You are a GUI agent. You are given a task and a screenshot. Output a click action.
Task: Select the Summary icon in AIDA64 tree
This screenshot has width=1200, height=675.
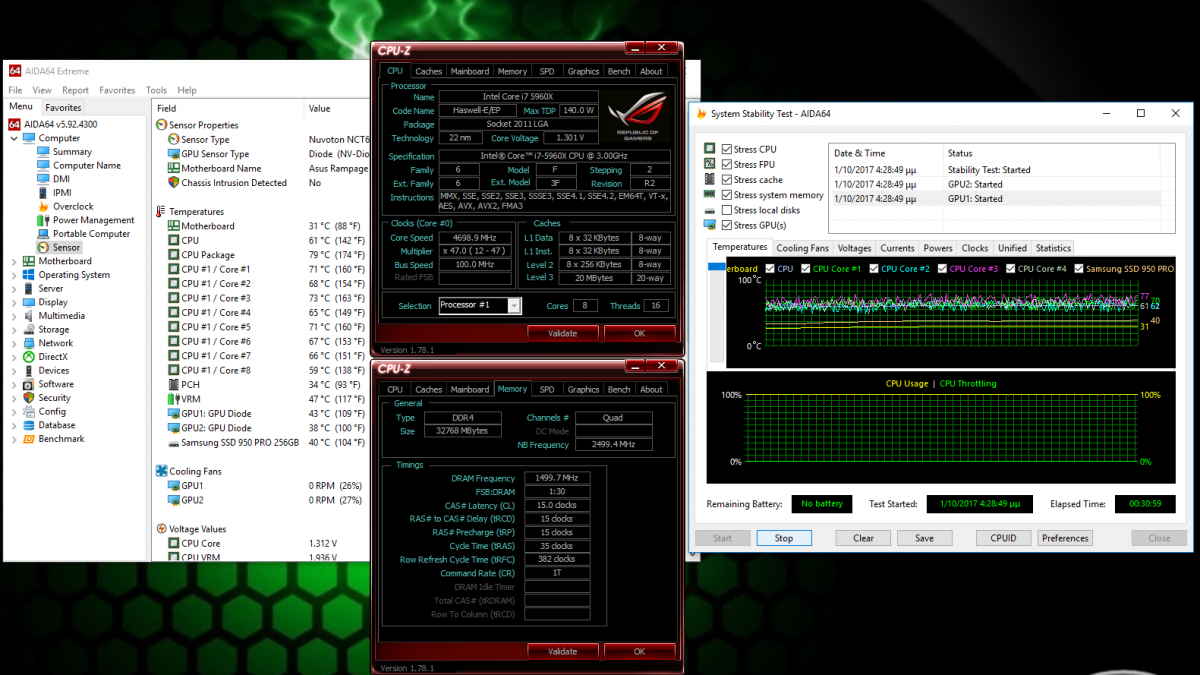pyautogui.click(x=43, y=152)
